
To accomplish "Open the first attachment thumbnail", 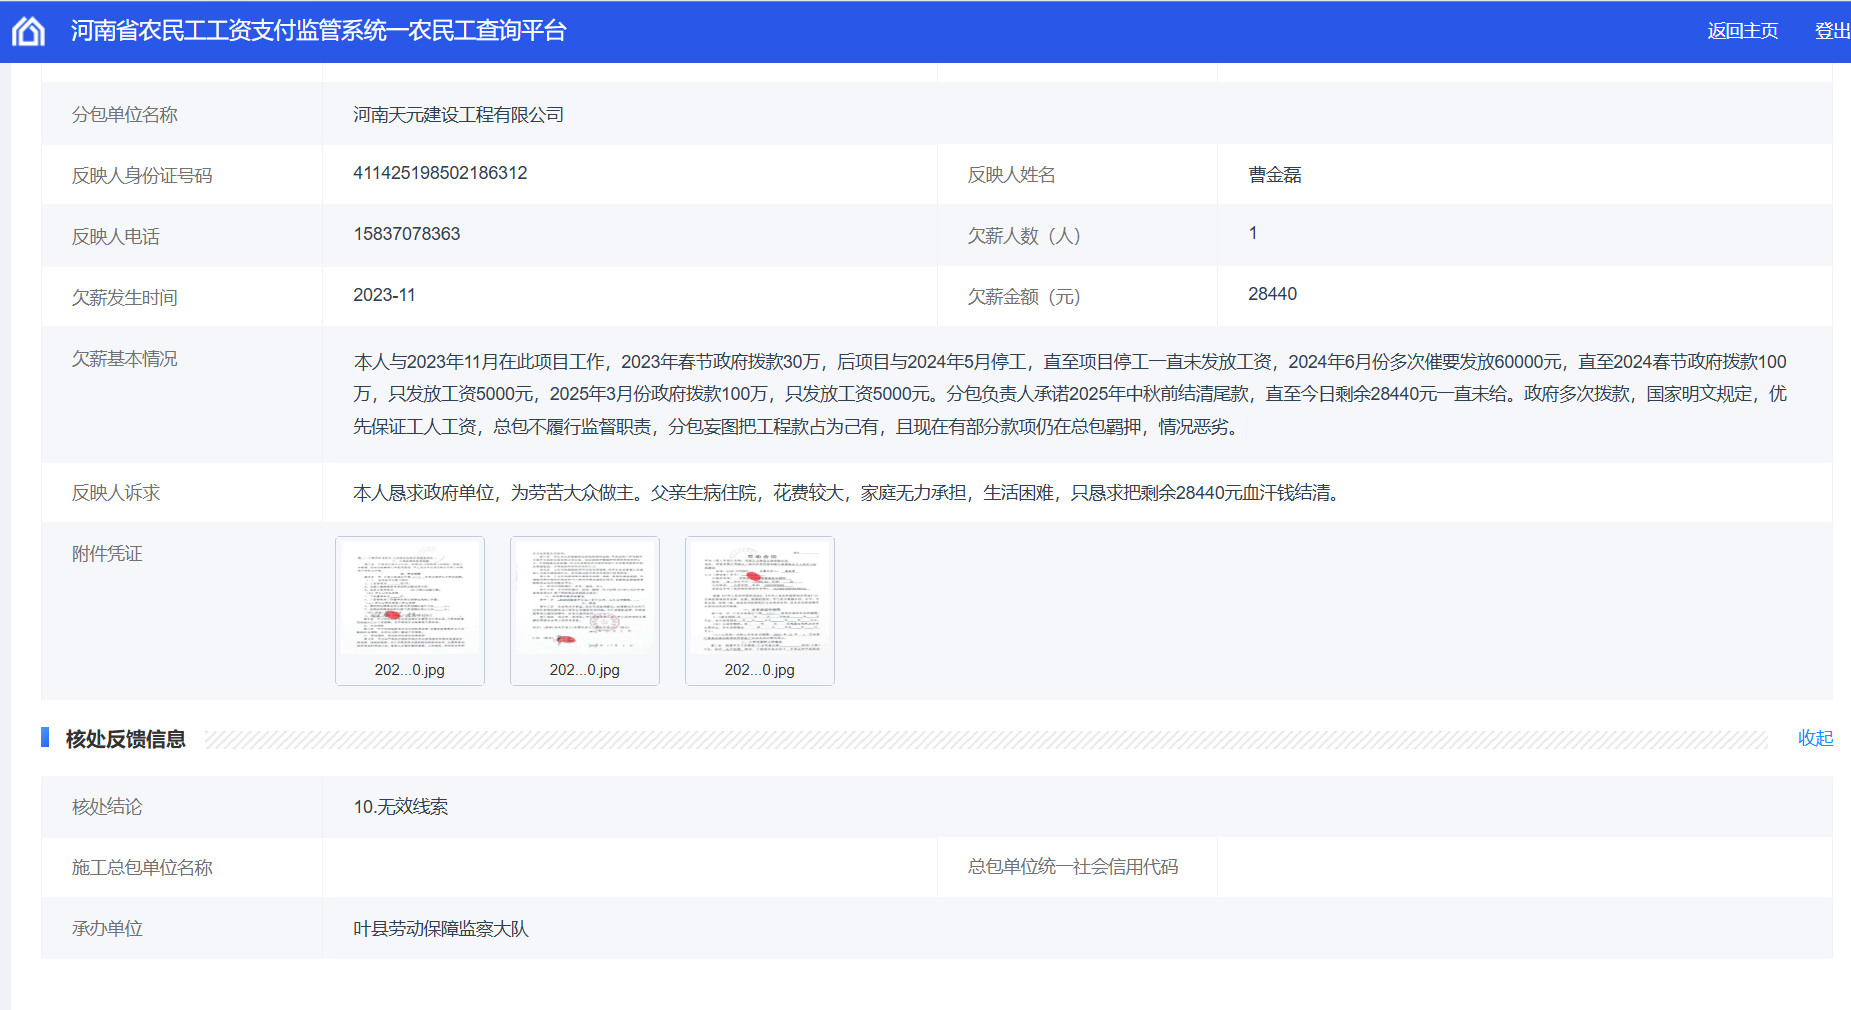I will click(x=410, y=611).
